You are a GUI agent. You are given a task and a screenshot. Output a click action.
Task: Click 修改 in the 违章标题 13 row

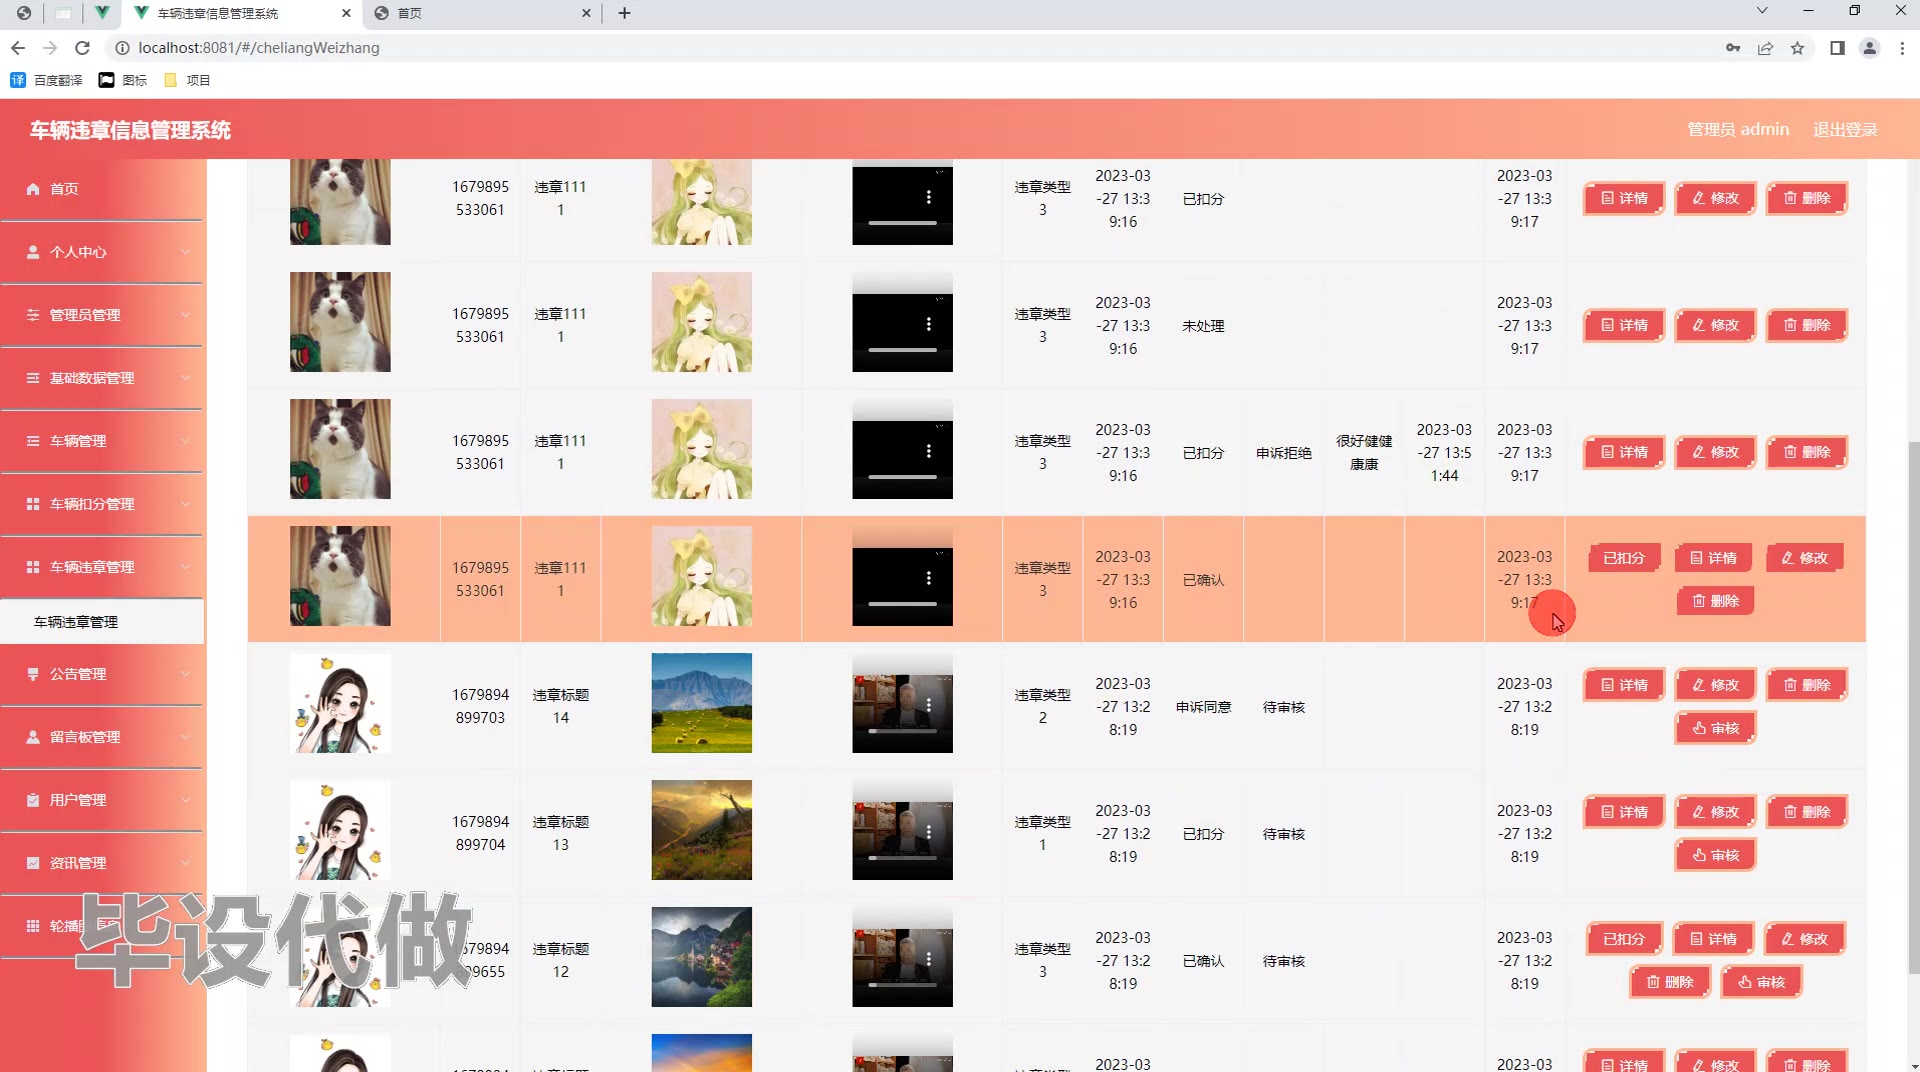point(1715,812)
